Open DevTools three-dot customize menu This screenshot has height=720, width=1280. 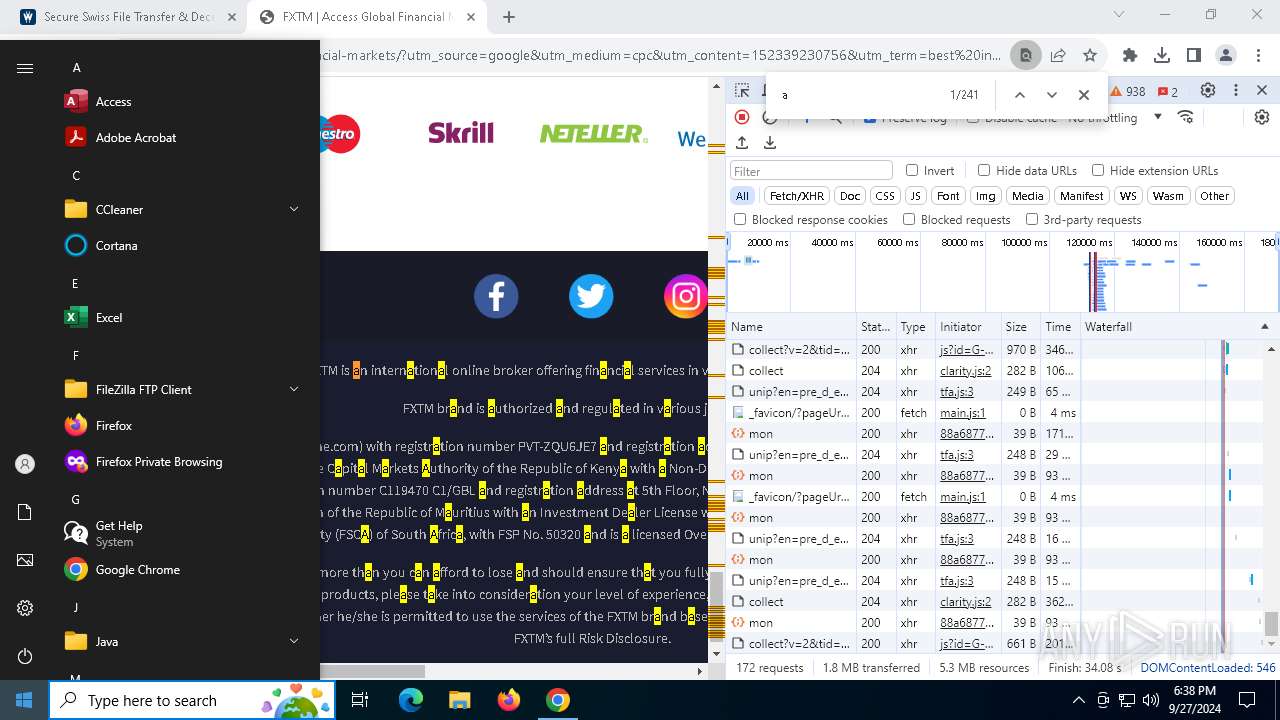pyautogui.click(x=1236, y=91)
